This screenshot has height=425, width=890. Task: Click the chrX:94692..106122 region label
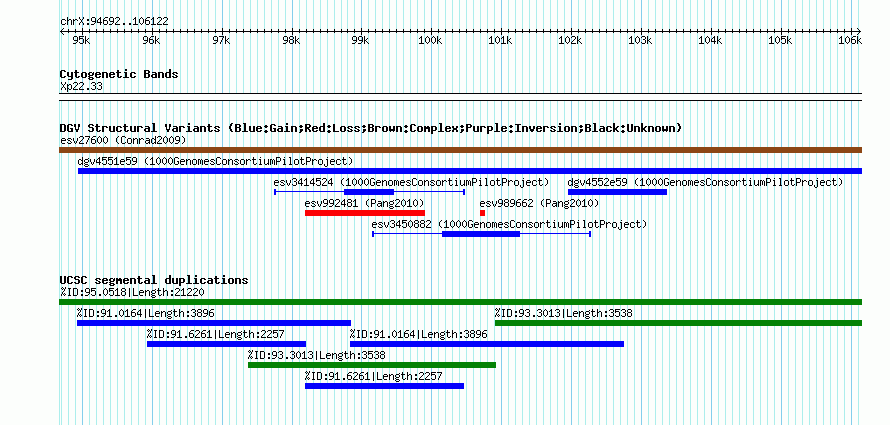114,22
